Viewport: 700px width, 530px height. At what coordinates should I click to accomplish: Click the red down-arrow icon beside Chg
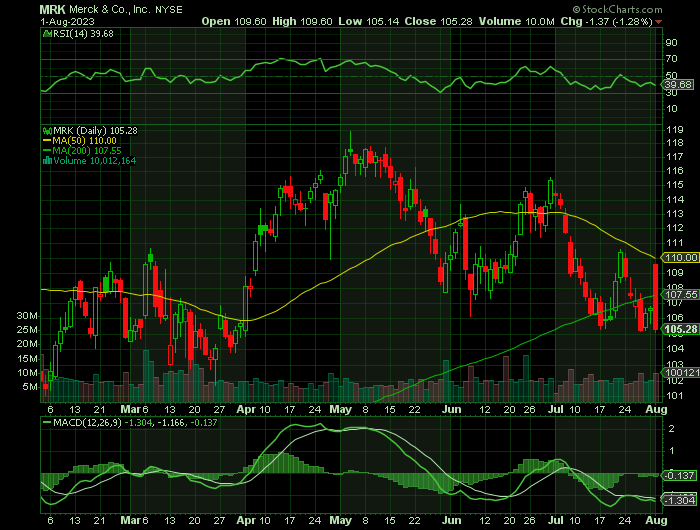pyautogui.click(x=659, y=22)
